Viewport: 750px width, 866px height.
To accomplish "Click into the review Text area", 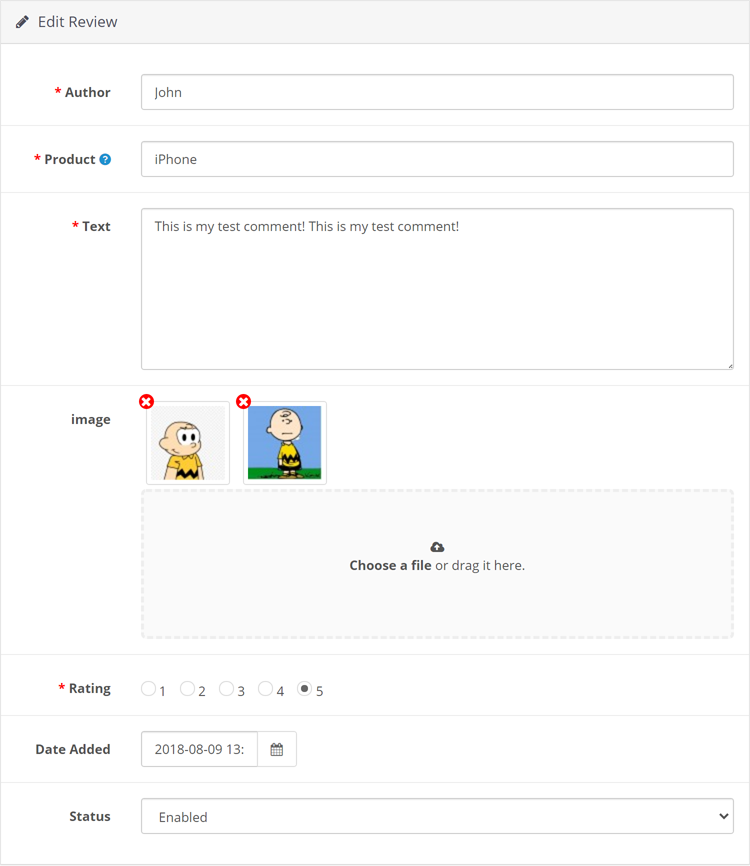I will (x=437, y=289).
